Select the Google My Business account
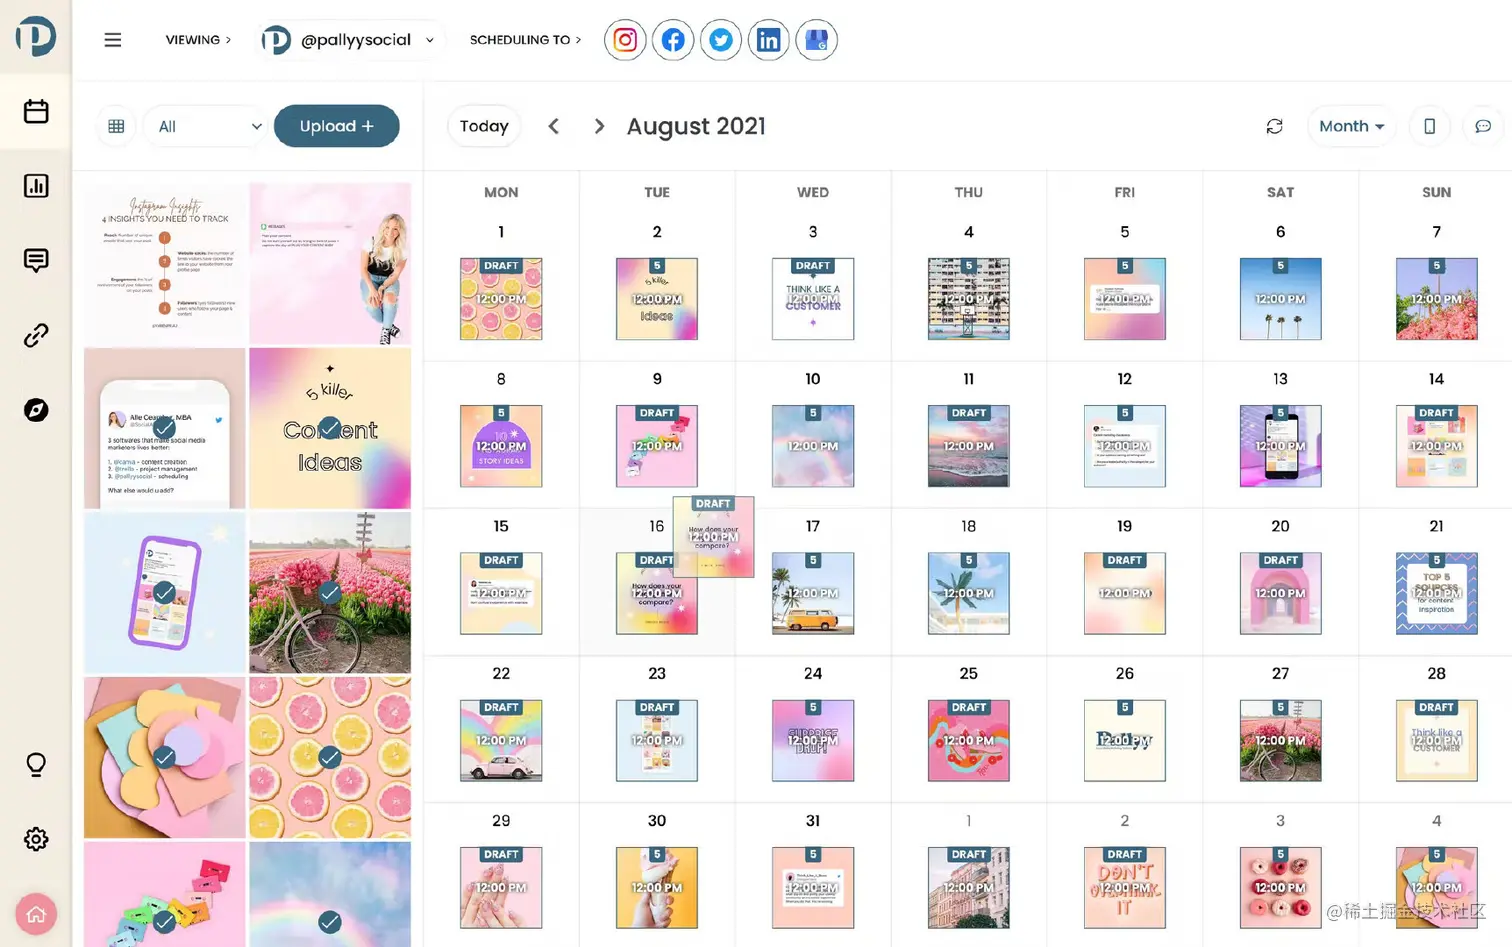The height and width of the screenshot is (947, 1512). pyautogui.click(x=816, y=40)
